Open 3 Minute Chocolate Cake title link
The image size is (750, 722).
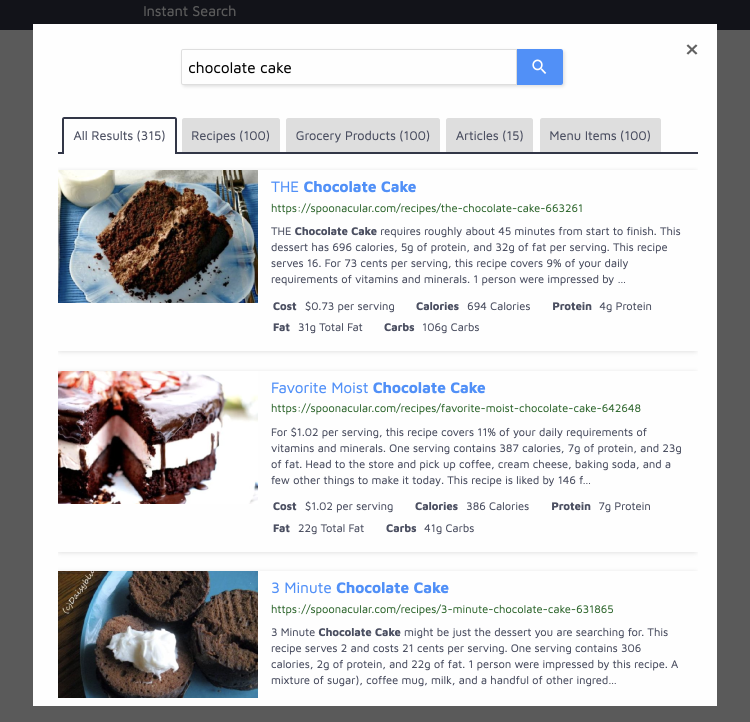point(360,588)
